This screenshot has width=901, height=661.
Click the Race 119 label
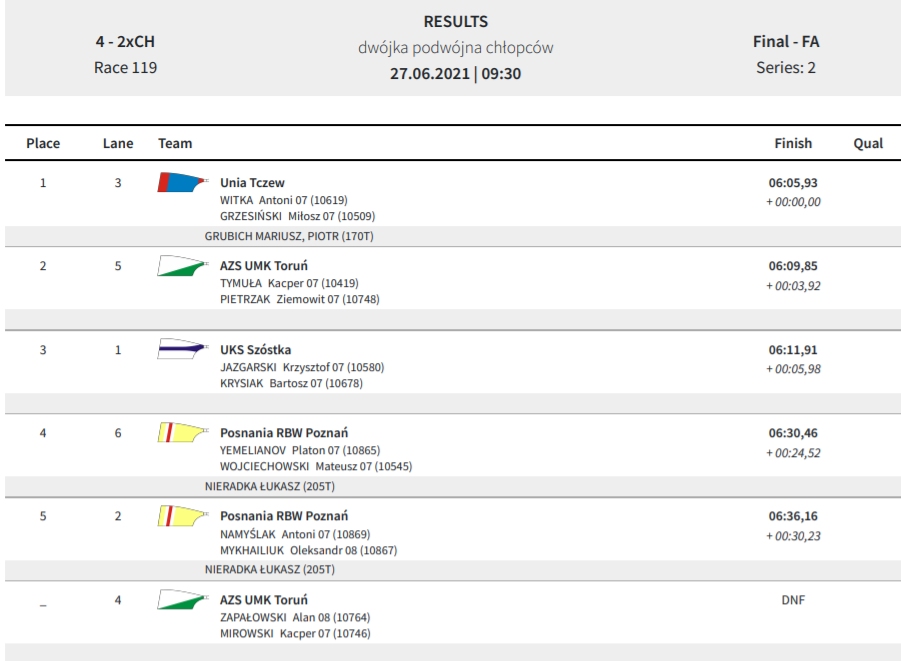click(125, 67)
